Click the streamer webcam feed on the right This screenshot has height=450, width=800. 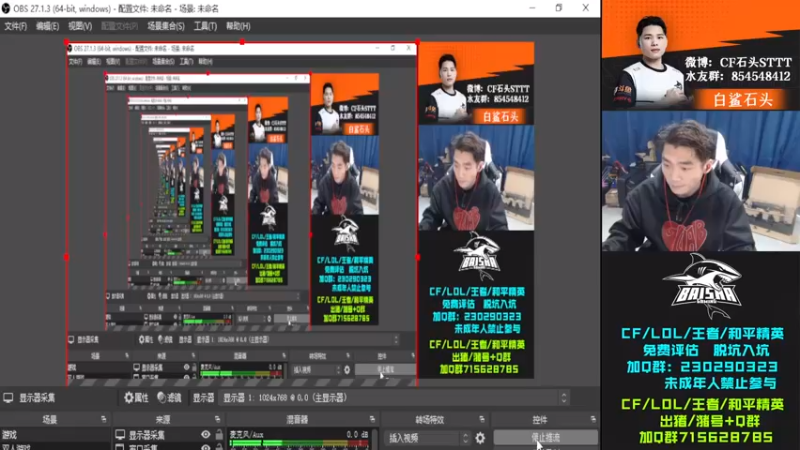coord(701,180)
